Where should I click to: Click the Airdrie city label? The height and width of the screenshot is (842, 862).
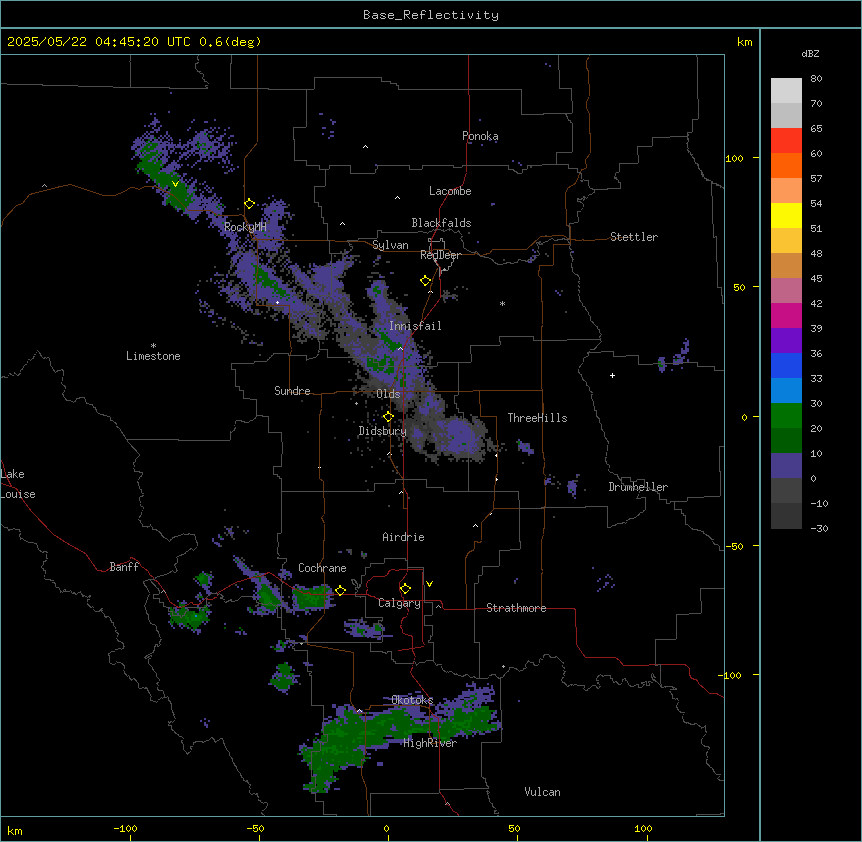click(403, 537)
